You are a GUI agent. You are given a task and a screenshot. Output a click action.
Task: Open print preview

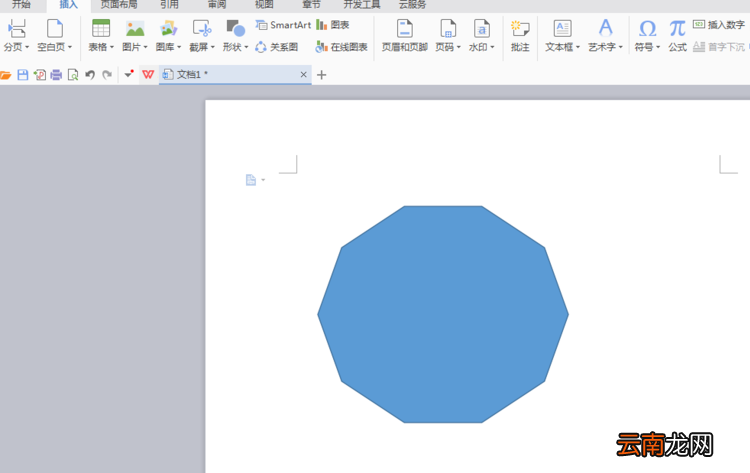[73, 75]
